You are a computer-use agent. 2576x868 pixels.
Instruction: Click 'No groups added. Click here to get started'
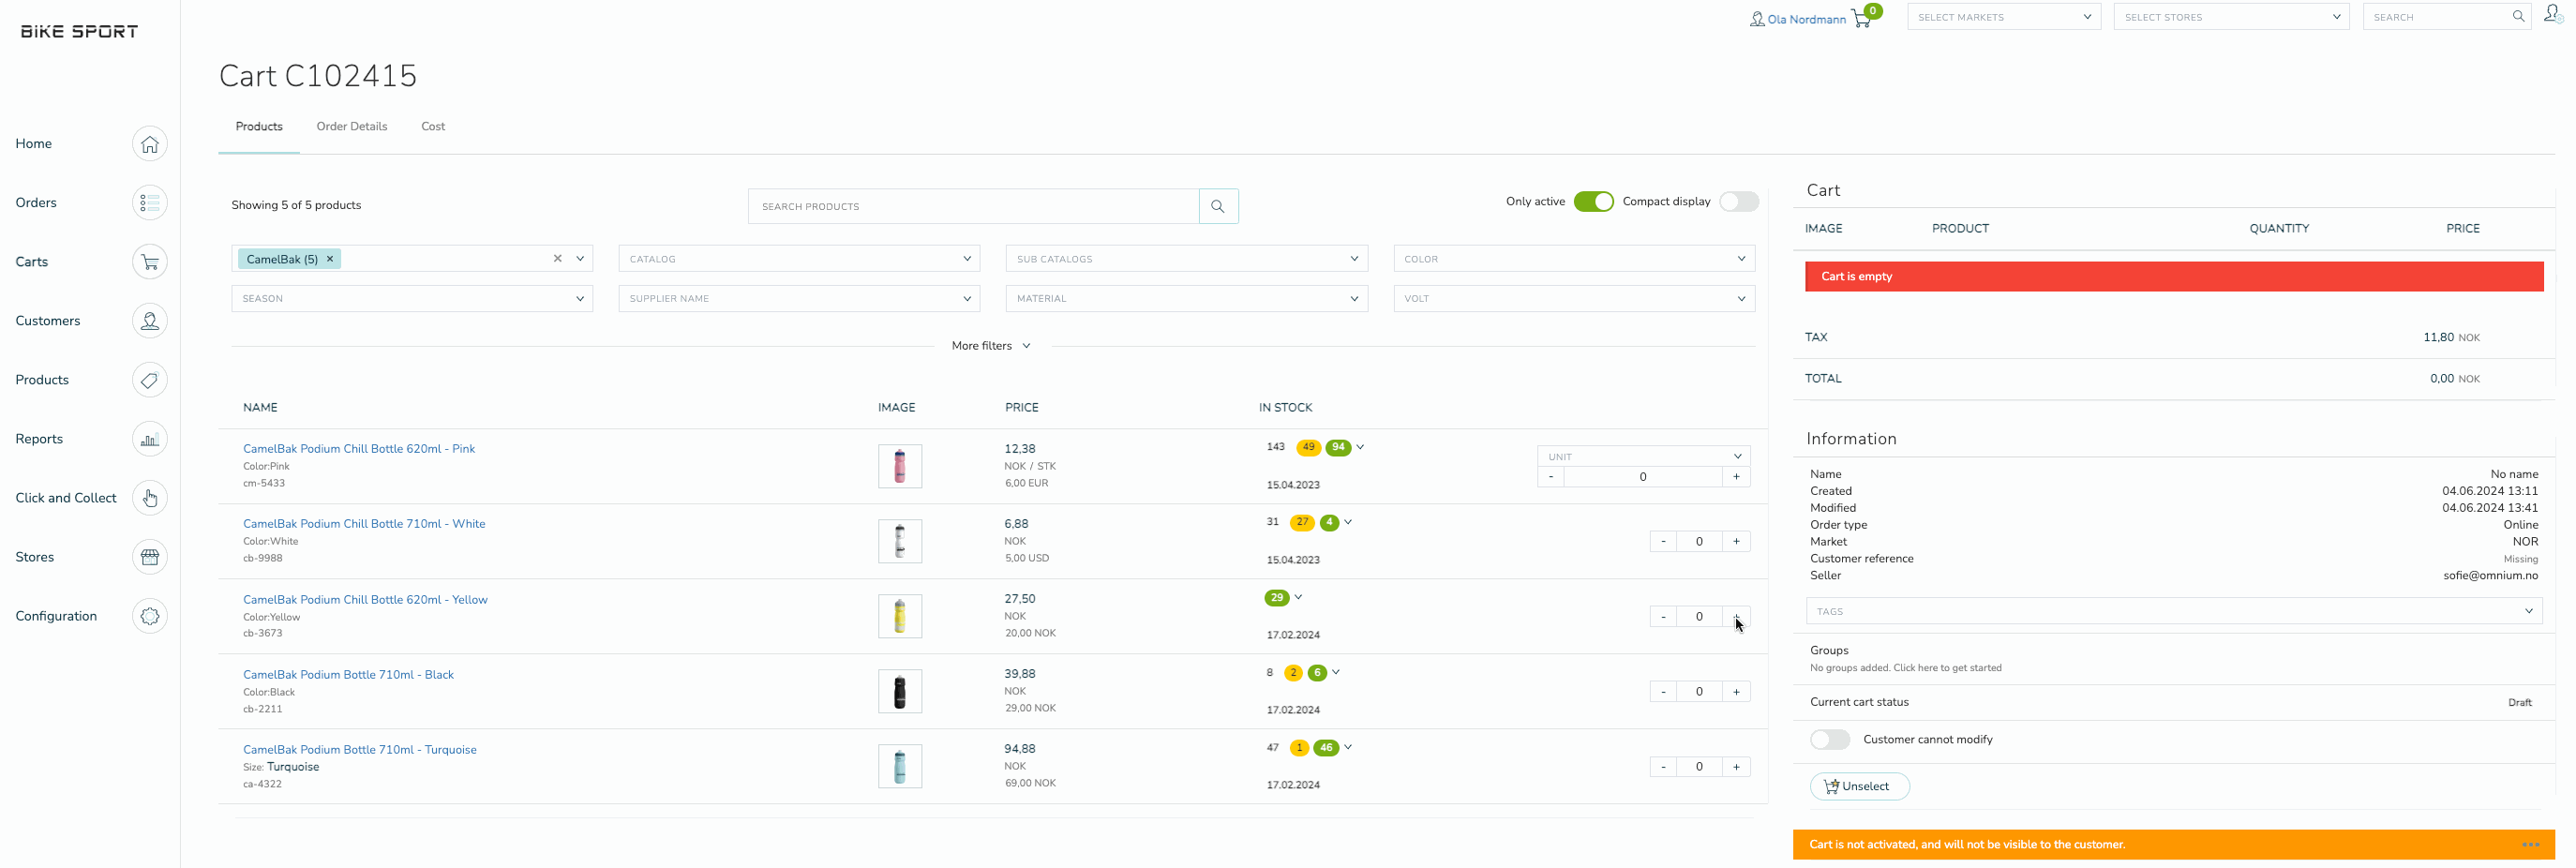(1905, 668)
